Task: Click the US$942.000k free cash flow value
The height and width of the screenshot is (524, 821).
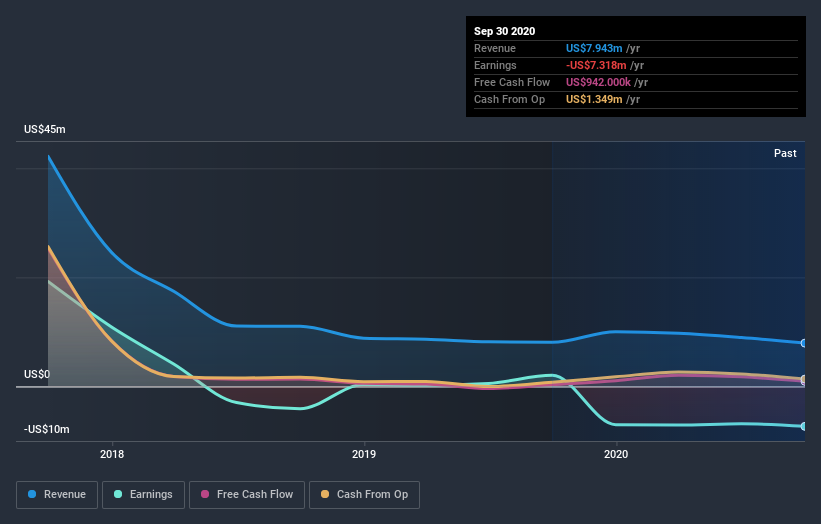Action: (598, 82)
